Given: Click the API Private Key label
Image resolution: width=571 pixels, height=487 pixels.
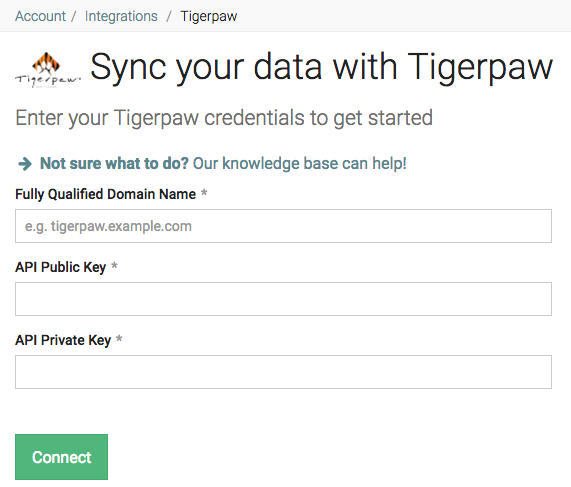Looking at the screenshot, I should (63, 340).
